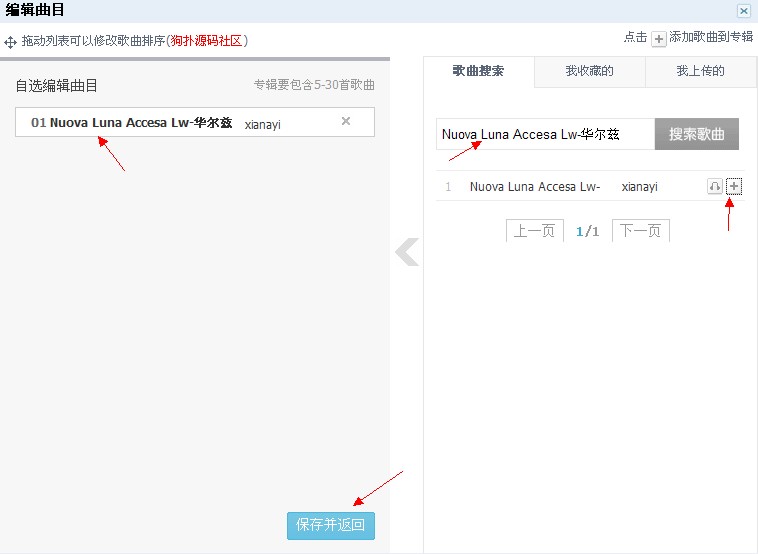Click artist xianayi in the search result row

(x=640, y=187)
